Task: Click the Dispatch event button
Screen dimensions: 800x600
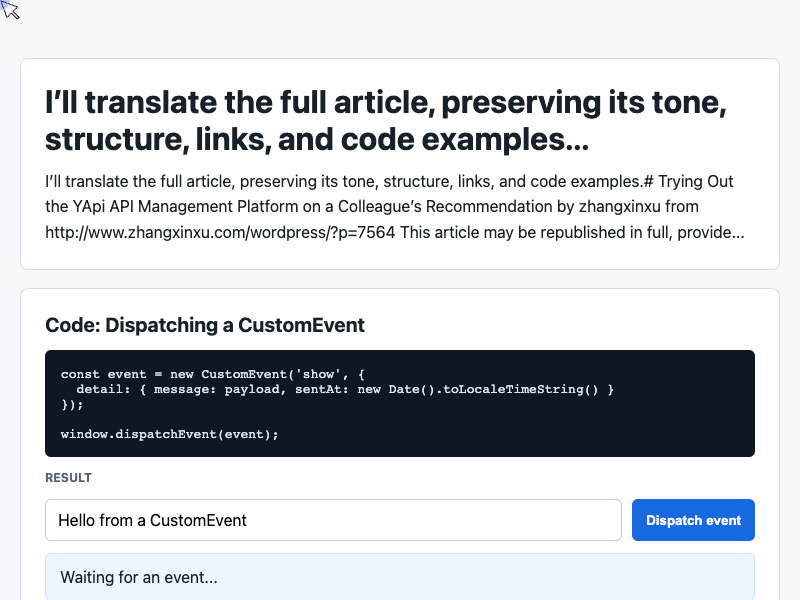Action: [693, 520]
